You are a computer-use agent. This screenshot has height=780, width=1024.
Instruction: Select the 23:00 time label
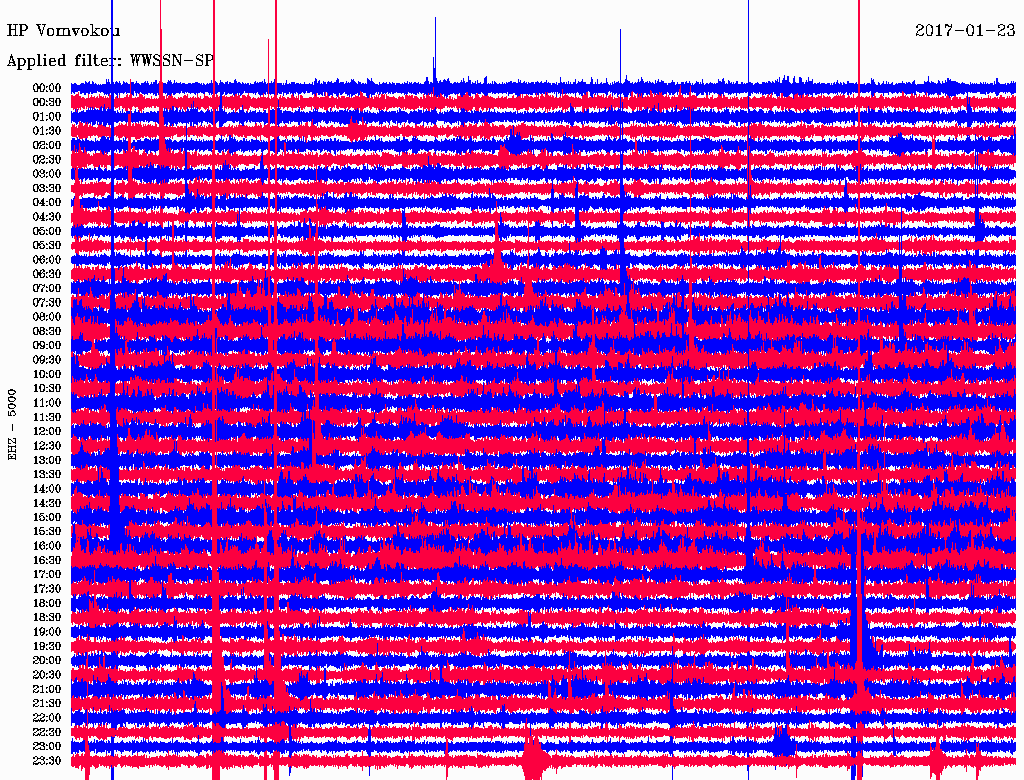coord(47,746)
